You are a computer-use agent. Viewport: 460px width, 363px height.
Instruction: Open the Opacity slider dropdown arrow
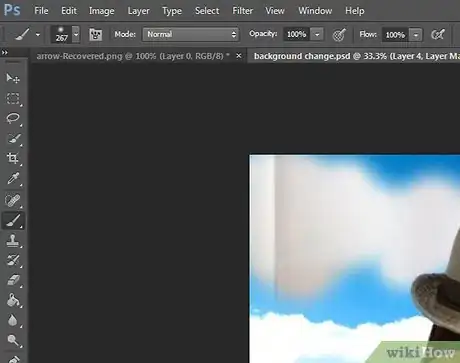tap(317, 34)
